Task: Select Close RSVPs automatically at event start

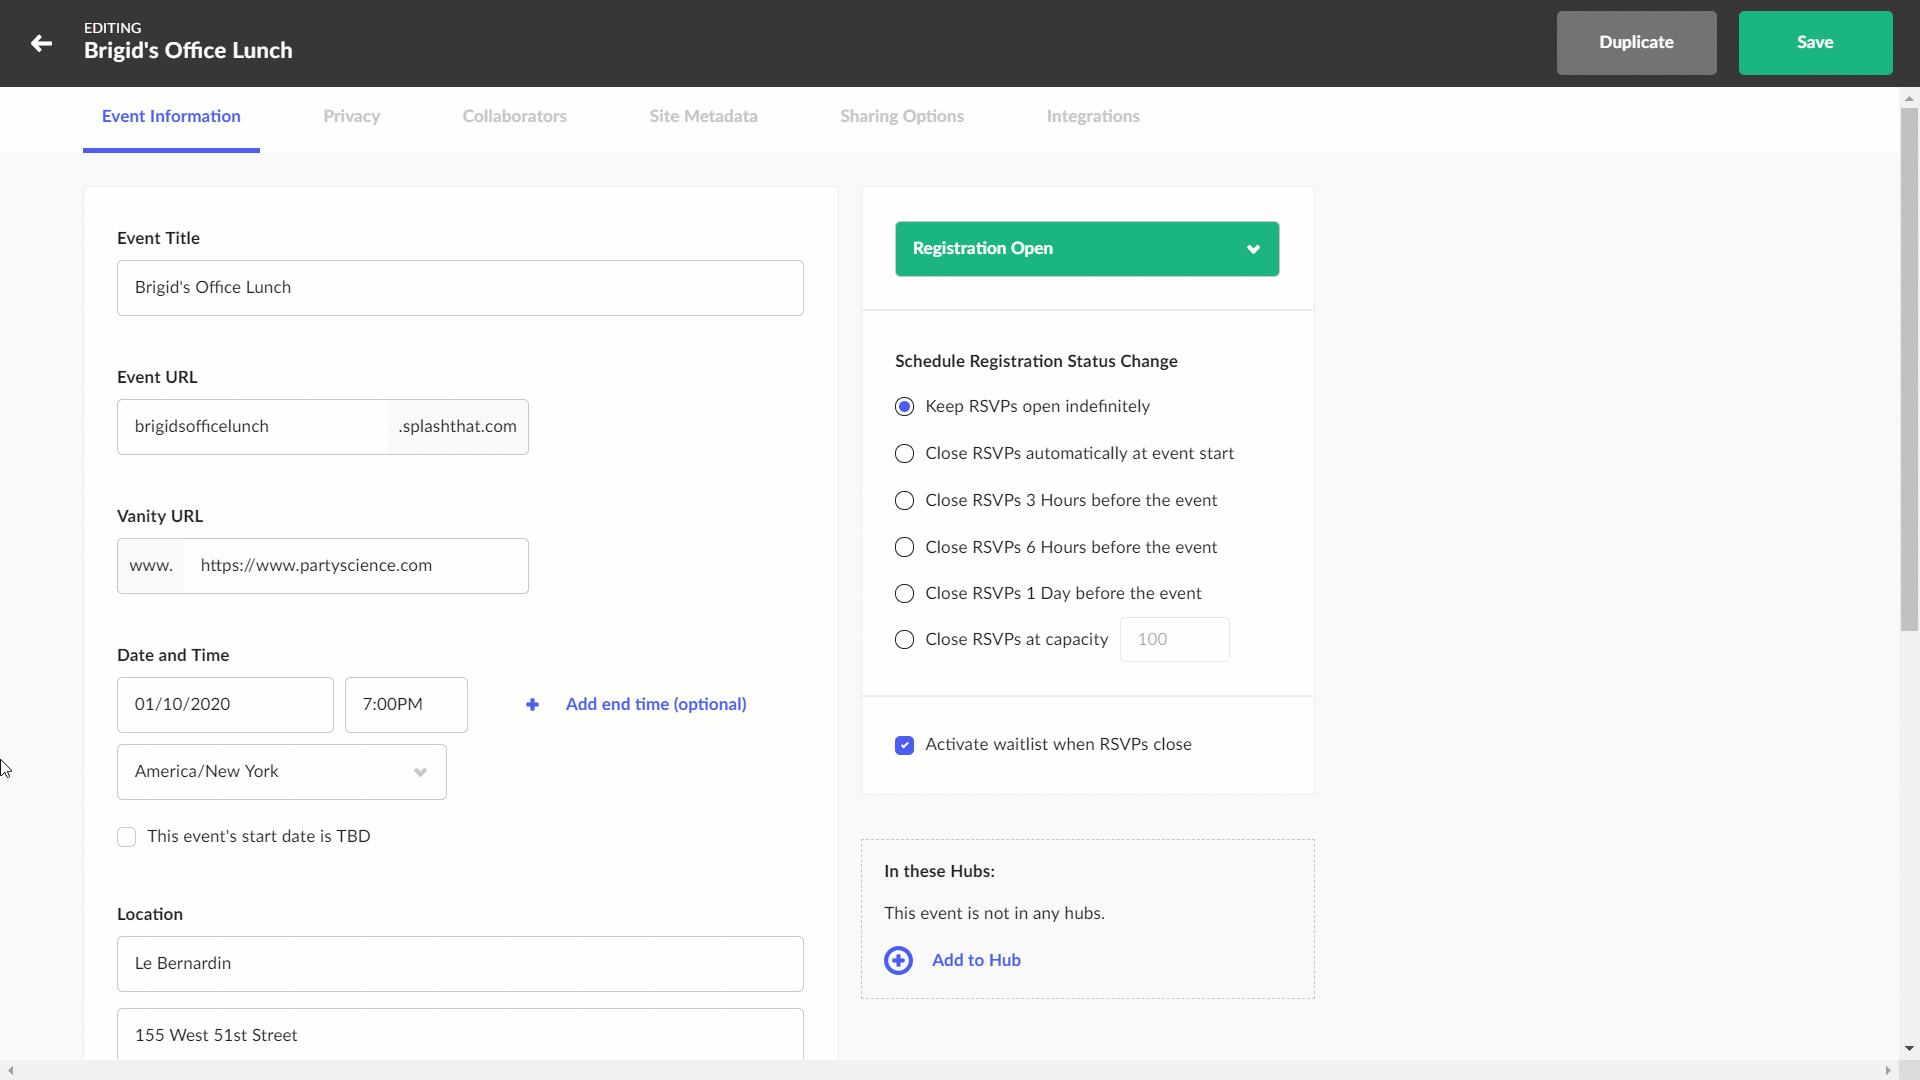Action: 907,454
